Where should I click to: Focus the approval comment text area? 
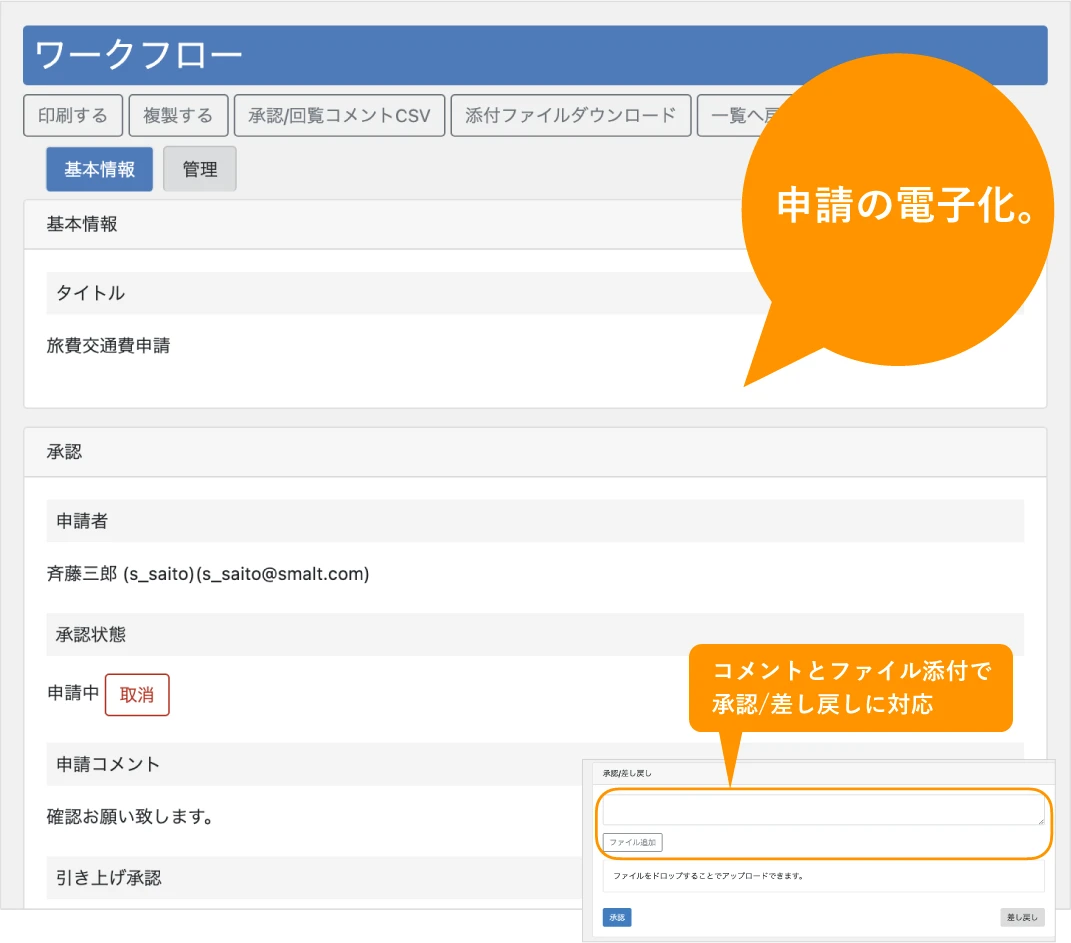[x=820, y=809]
